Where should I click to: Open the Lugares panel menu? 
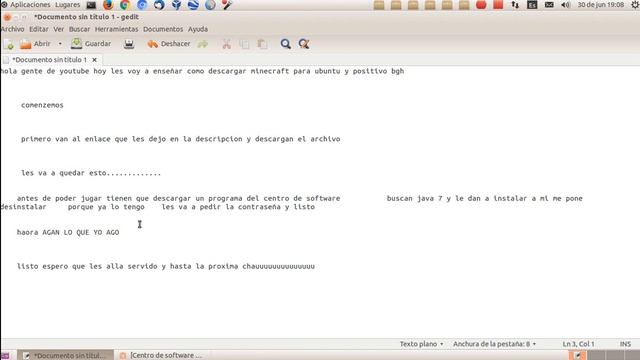[x=68, y=5]
